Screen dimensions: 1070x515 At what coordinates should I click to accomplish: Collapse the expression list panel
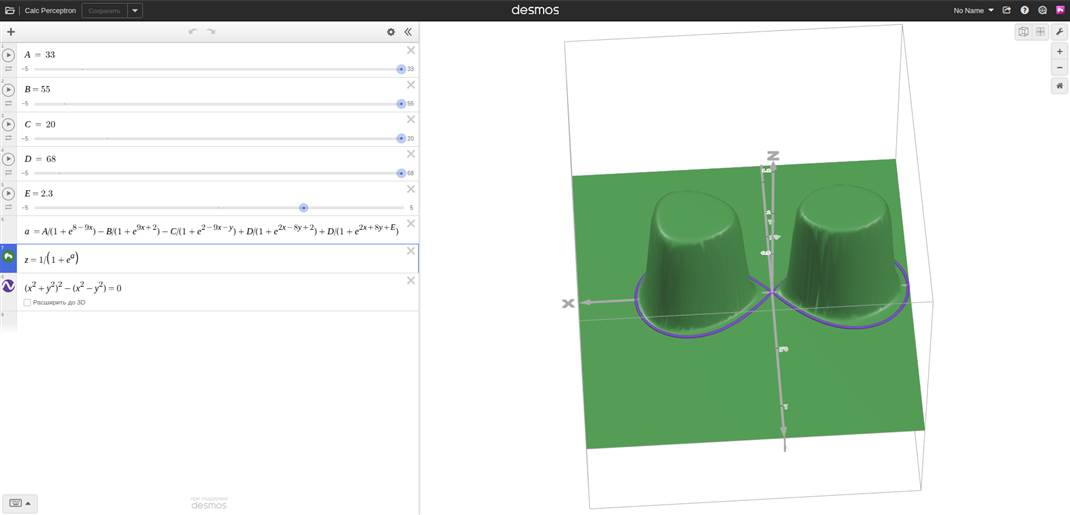[x=408, y=31]
